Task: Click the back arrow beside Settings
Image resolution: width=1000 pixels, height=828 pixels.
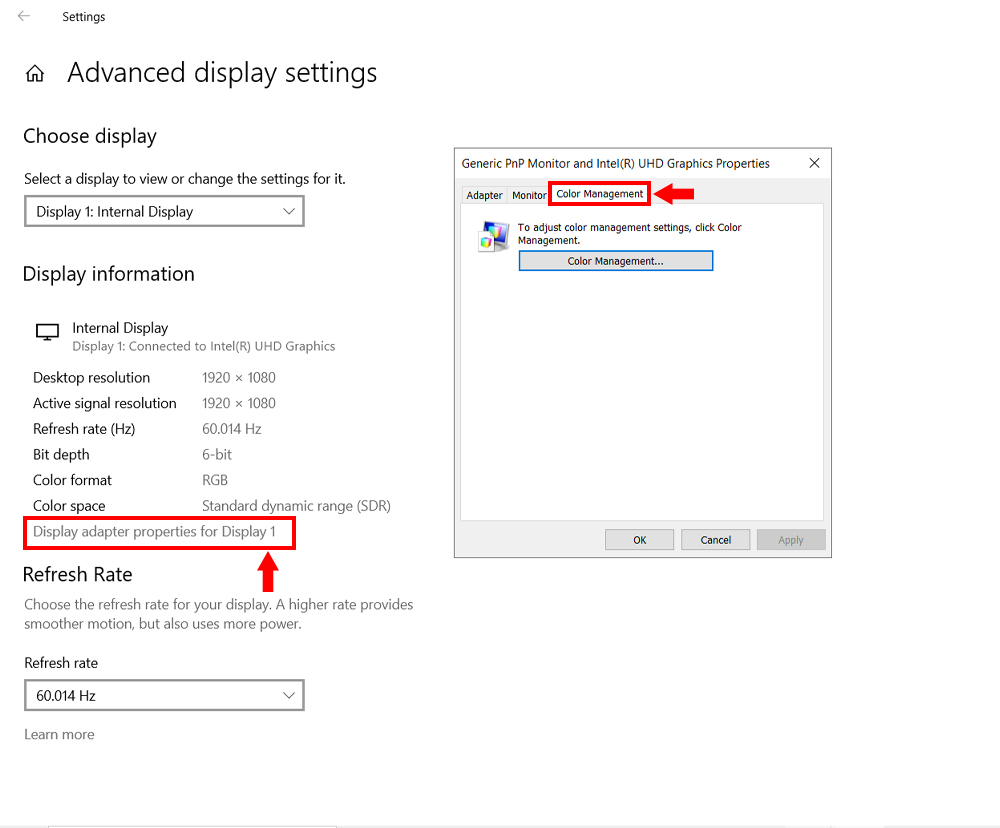Action: [24, 16]
